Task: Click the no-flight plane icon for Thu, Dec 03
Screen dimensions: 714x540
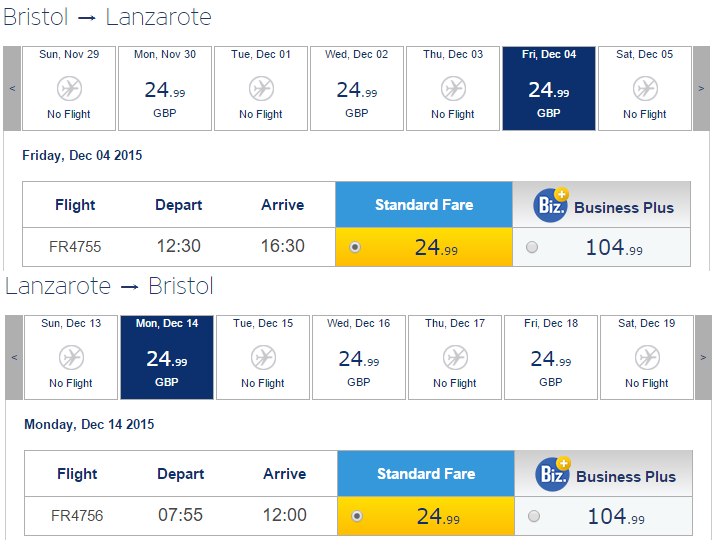Action: 453,88
